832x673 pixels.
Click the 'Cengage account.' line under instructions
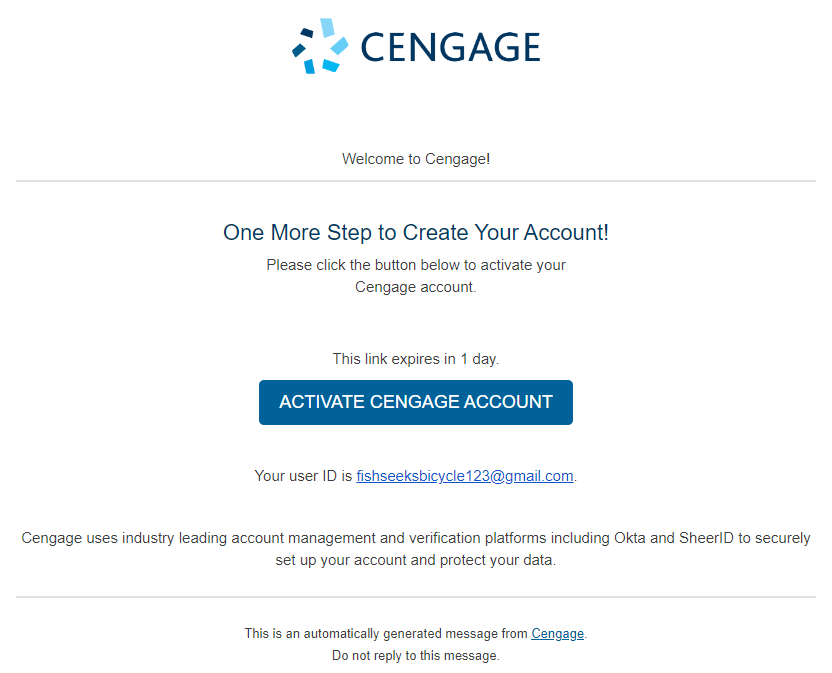415,287
